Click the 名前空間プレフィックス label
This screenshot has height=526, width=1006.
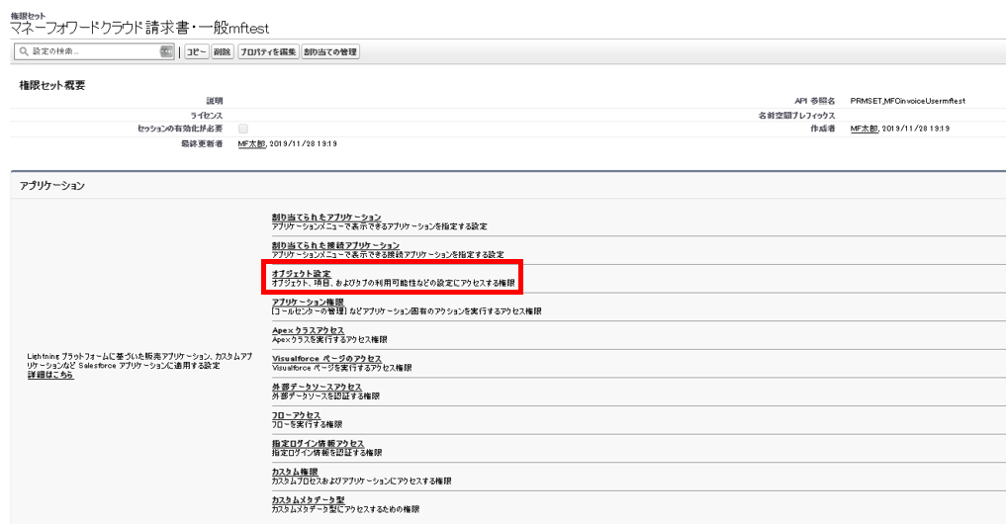(797, 116)
